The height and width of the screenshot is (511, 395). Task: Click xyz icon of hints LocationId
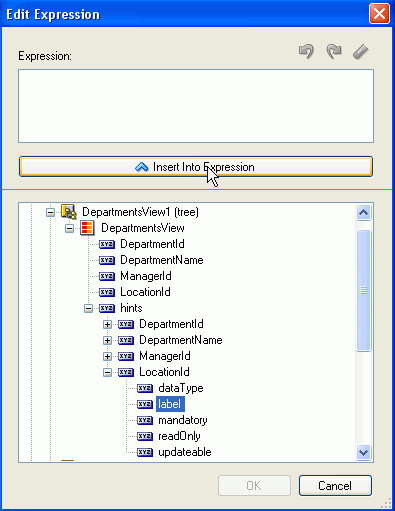coord(126,372)
